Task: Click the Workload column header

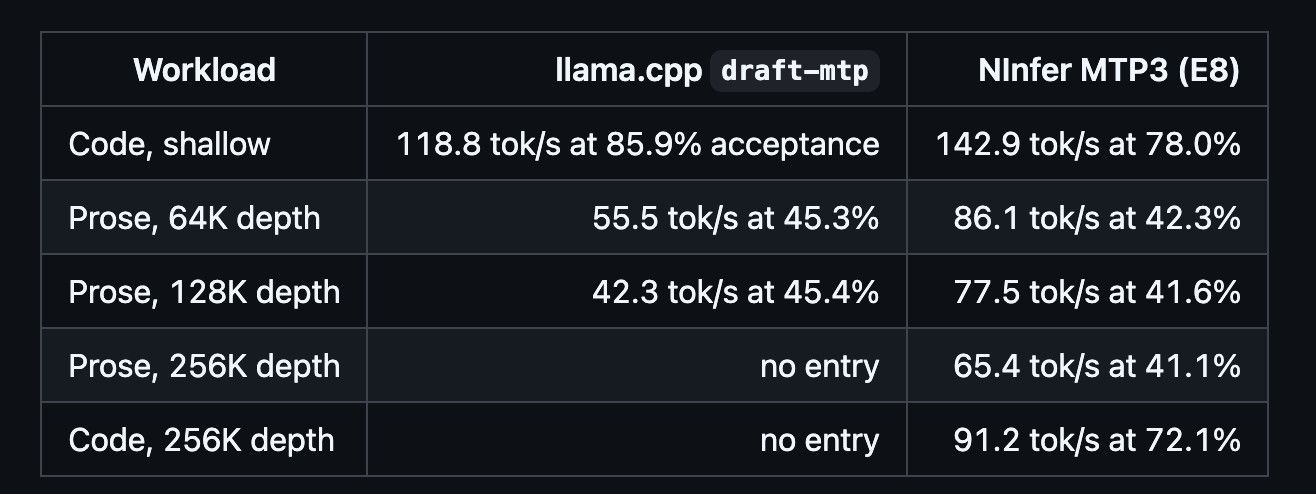Action: pos(204,69)
